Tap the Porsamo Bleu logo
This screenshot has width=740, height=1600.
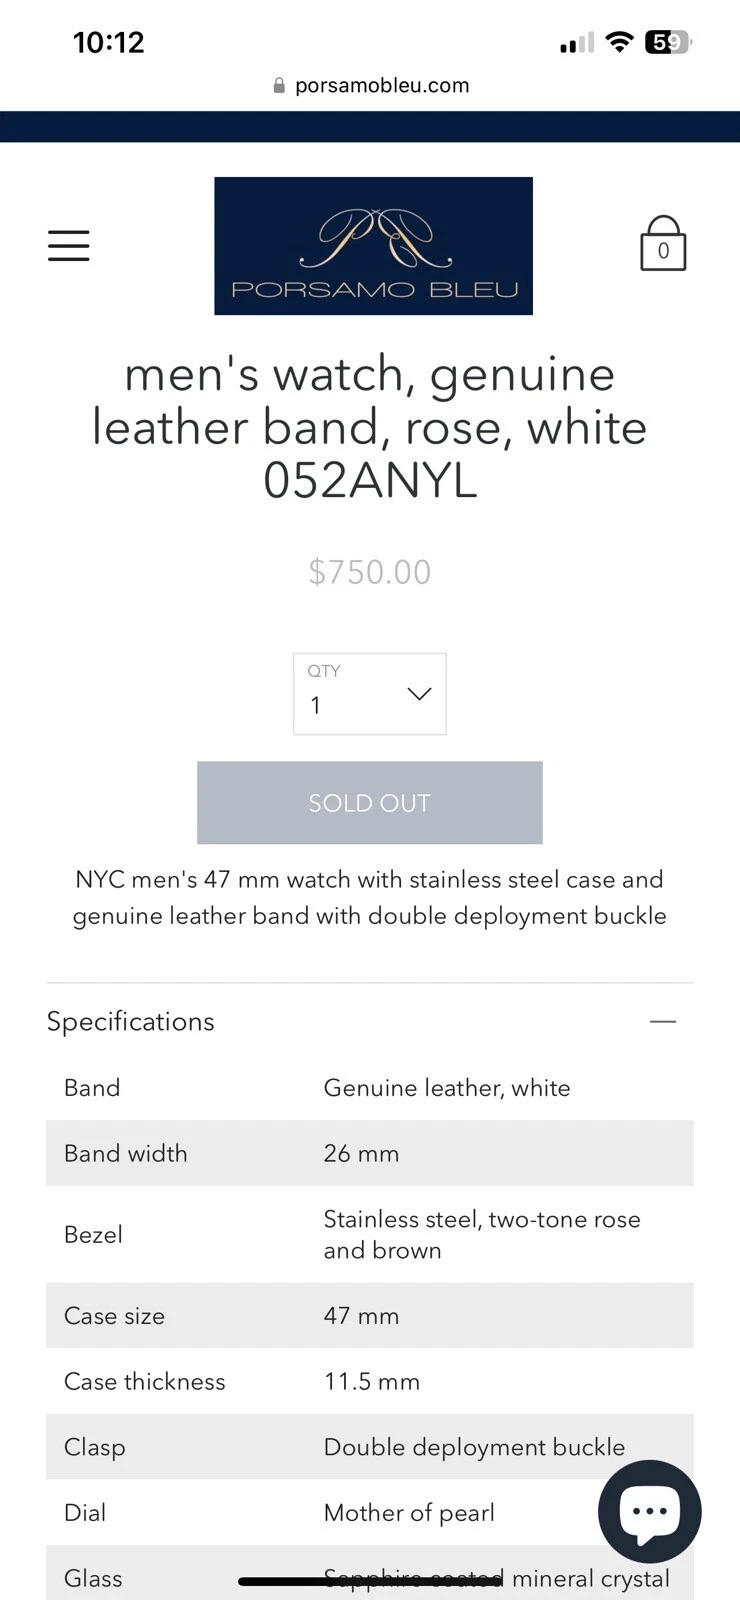373,246
